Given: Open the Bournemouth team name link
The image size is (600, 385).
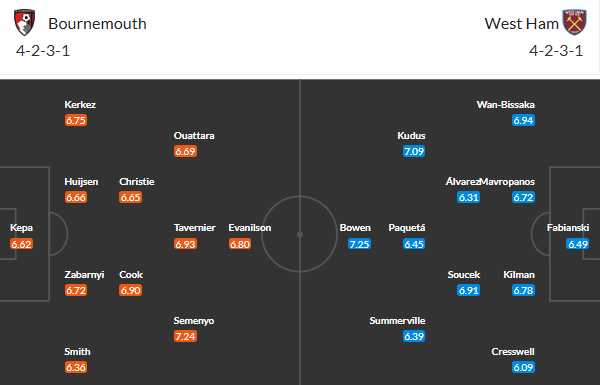Looking at the screenshot, I should point(97,24).
